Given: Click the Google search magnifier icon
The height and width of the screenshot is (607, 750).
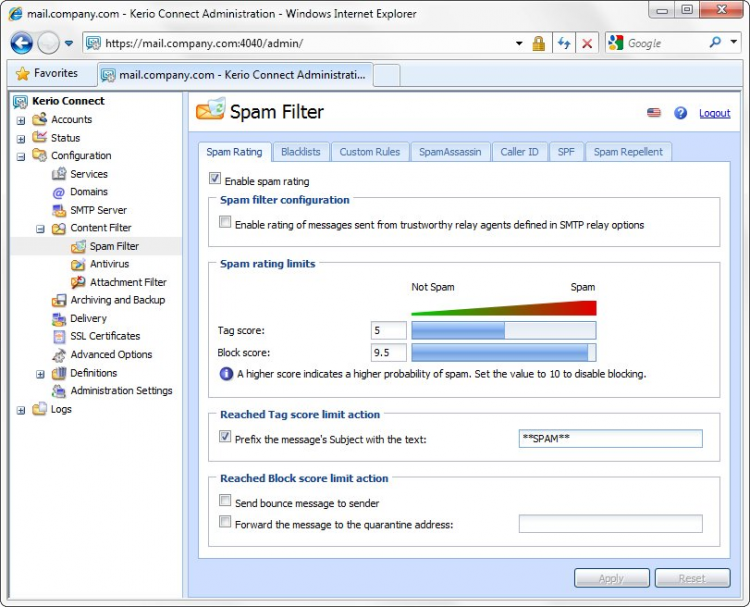Looking at the screenshot, I should tap(715, 43).
